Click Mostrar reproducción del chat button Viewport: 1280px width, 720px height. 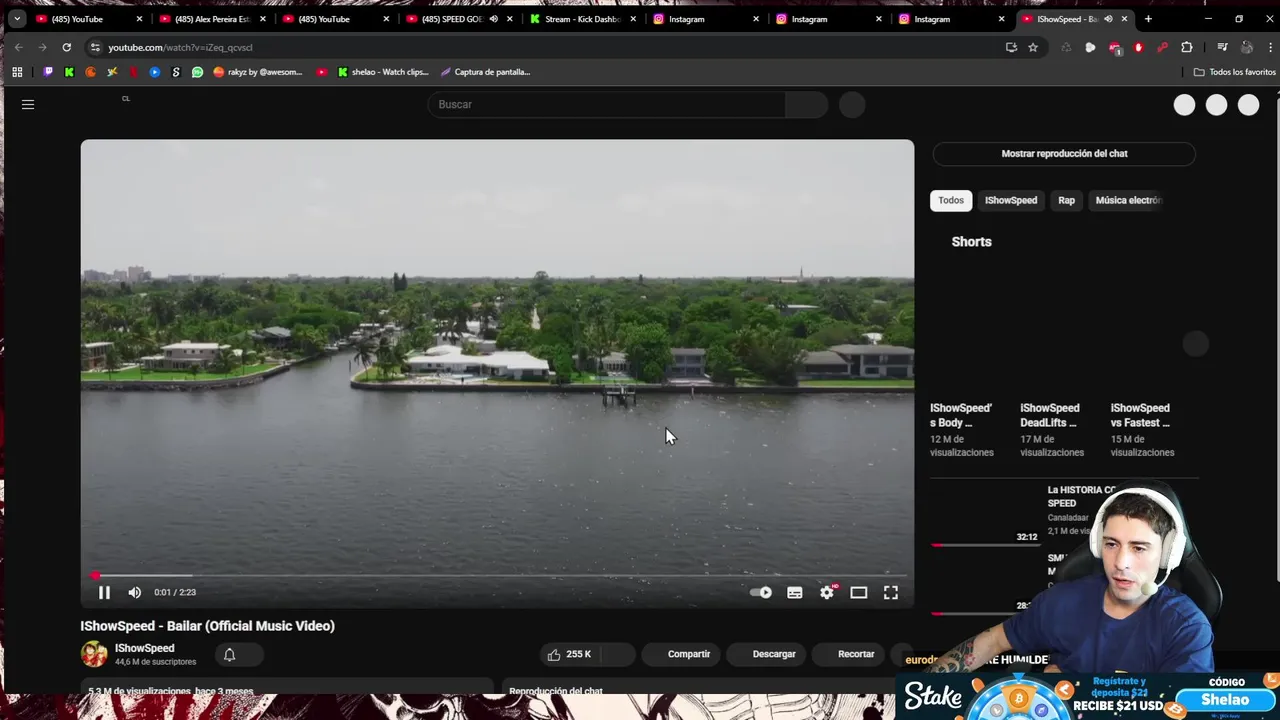[1064, 153]
